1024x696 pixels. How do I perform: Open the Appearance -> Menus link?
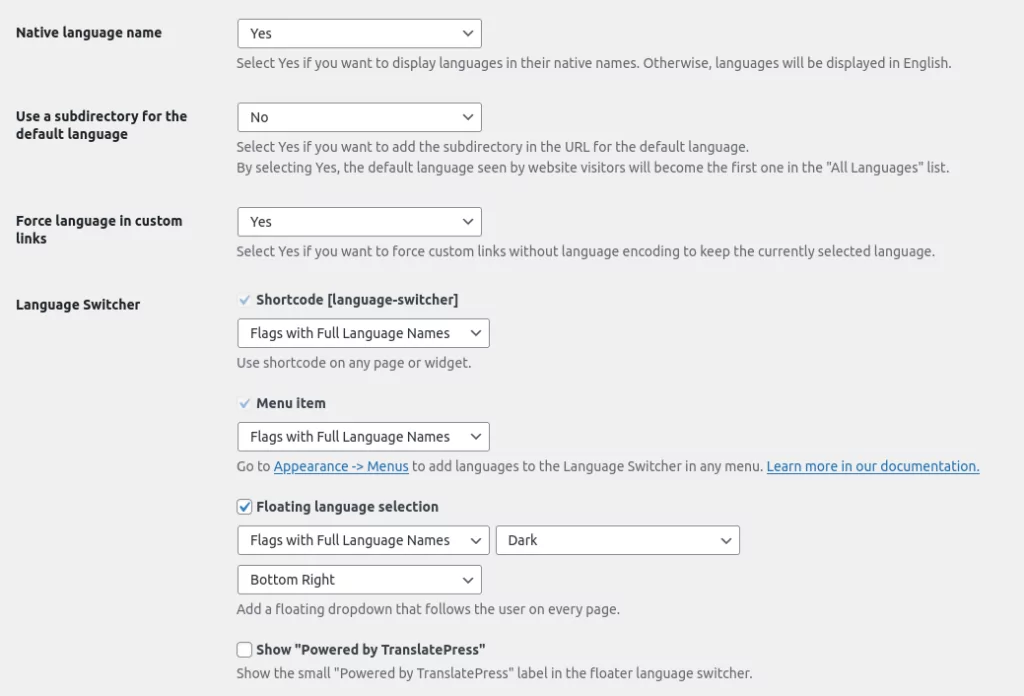tap(341, 466)
